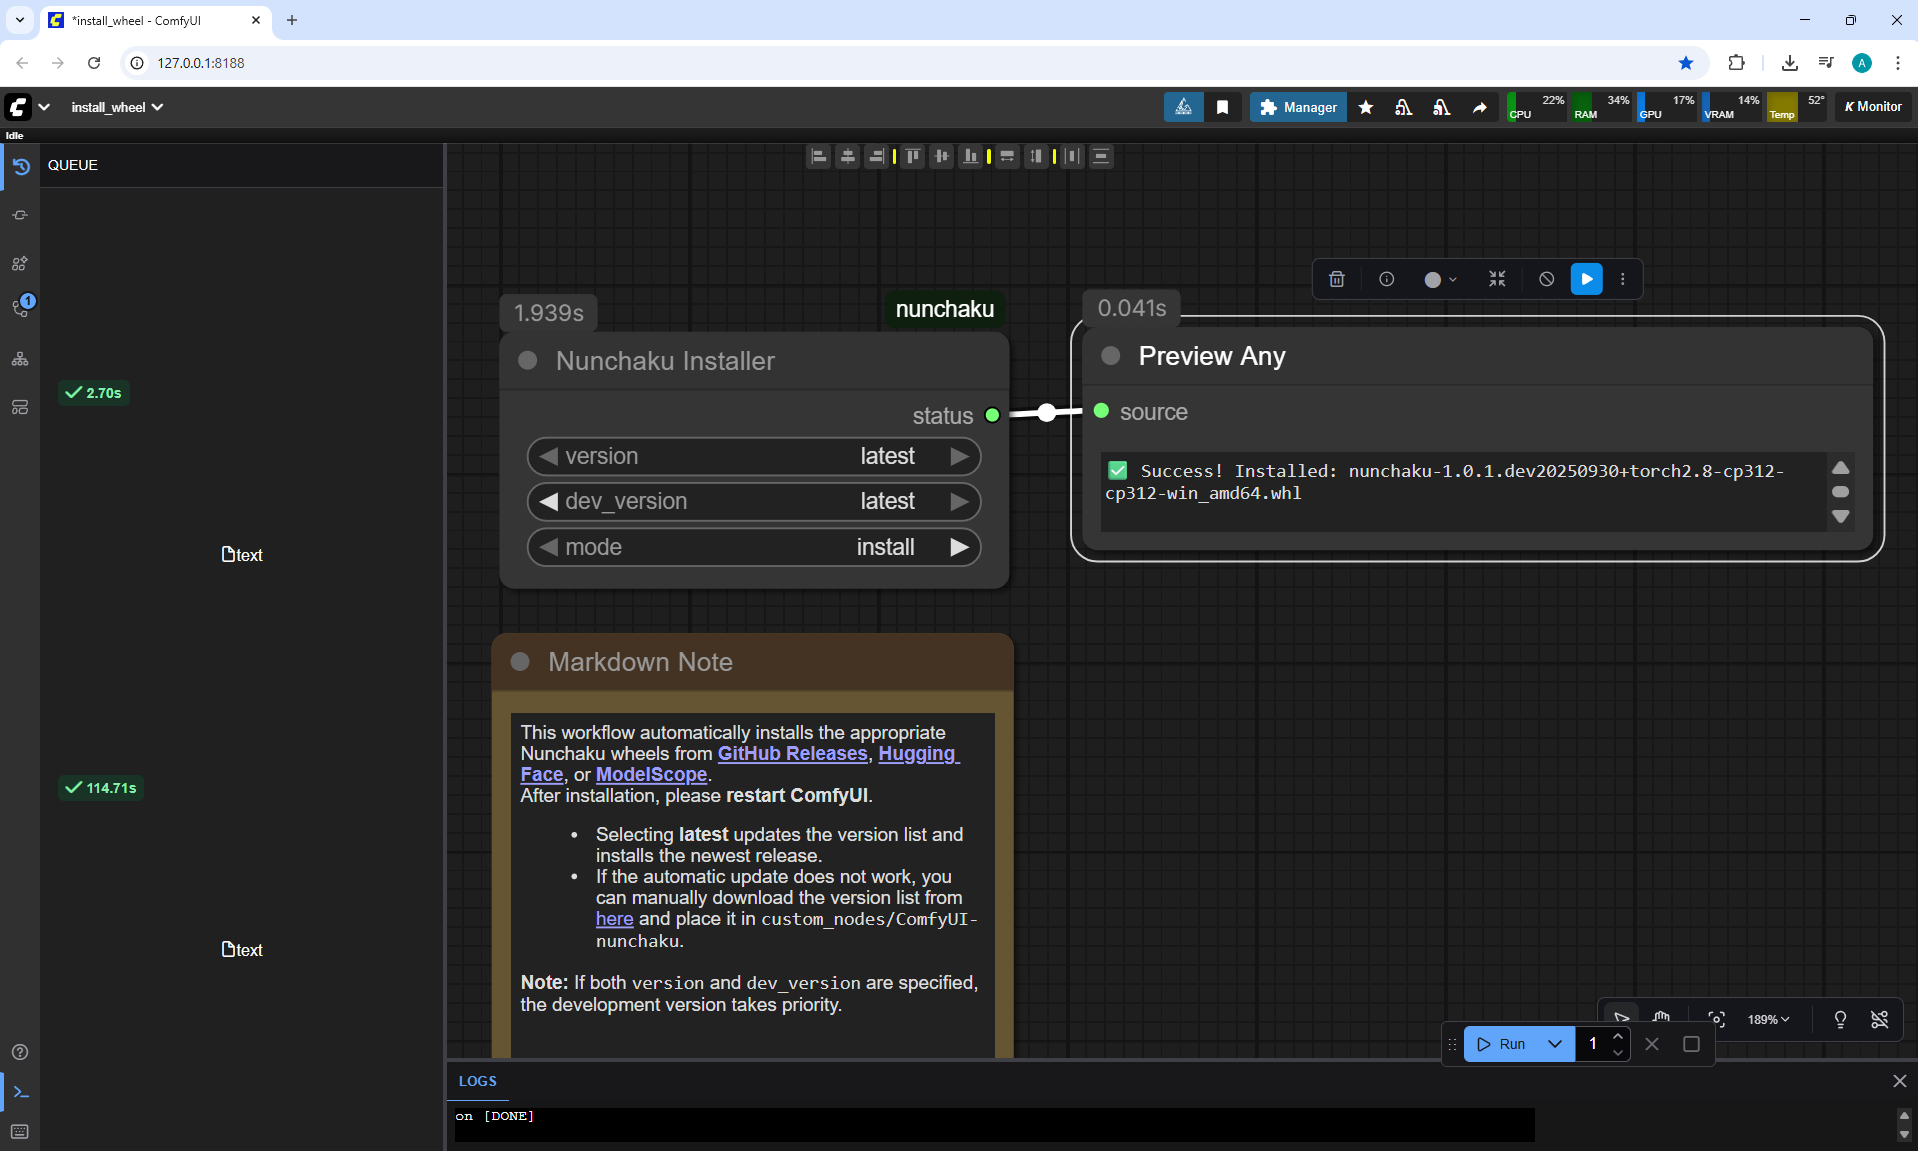Step mode widget to next option
Image resolution: width=1918 pixels, height=1151 pixels.
click(x=959, y=547)
